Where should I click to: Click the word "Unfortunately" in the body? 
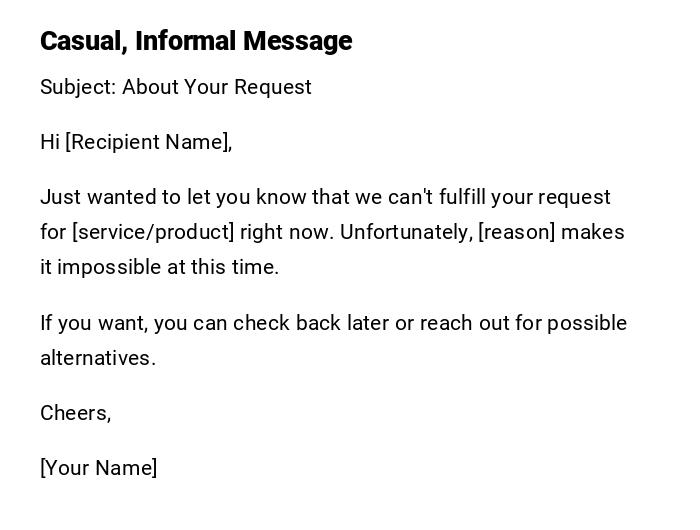click(x=405, y=232)
